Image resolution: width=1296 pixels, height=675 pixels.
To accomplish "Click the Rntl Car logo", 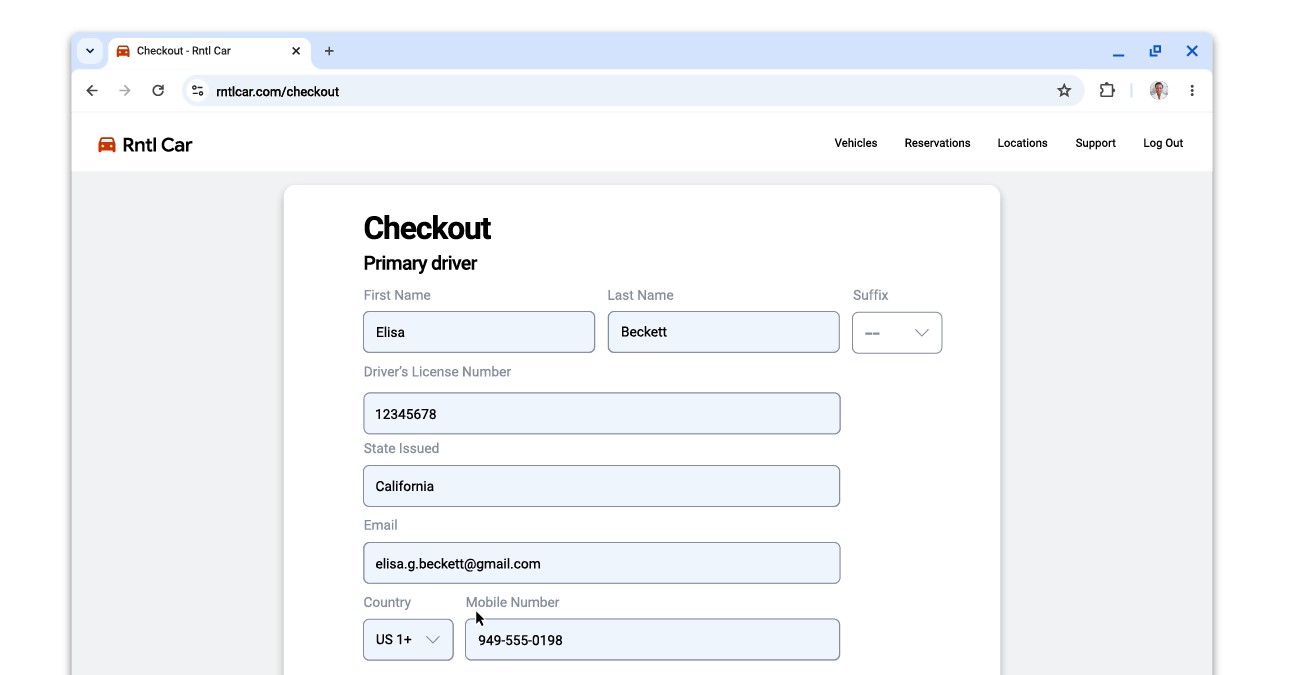I will (145, 145).
